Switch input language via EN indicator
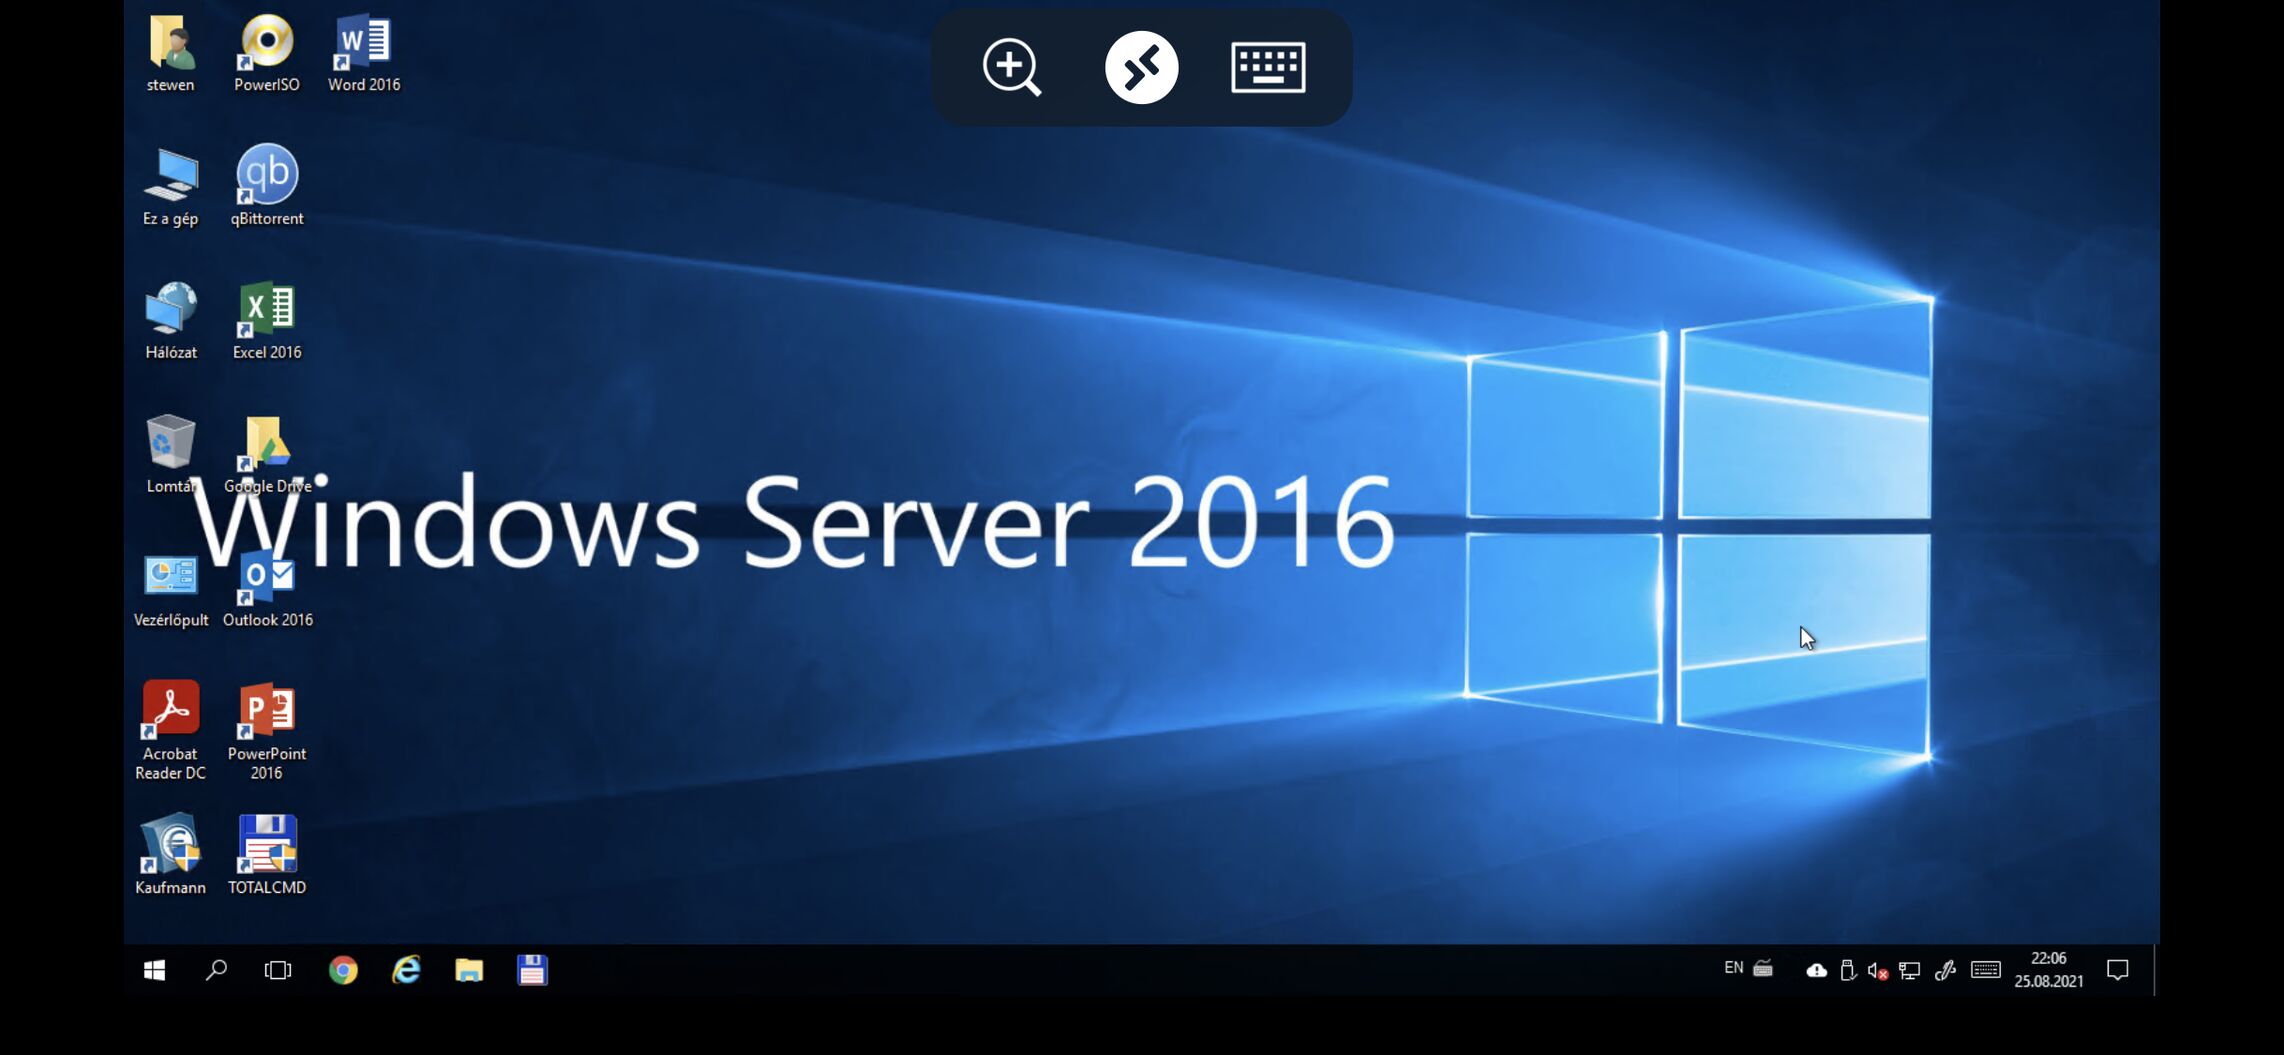The width and height of the screenshot is (2284, 1055). coord(1733,968)
